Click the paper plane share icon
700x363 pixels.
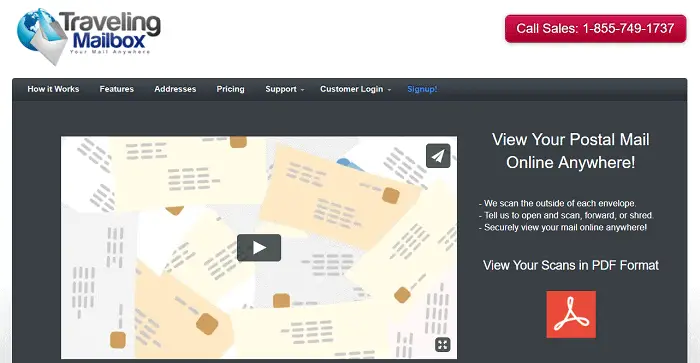[x=438, y=155]
